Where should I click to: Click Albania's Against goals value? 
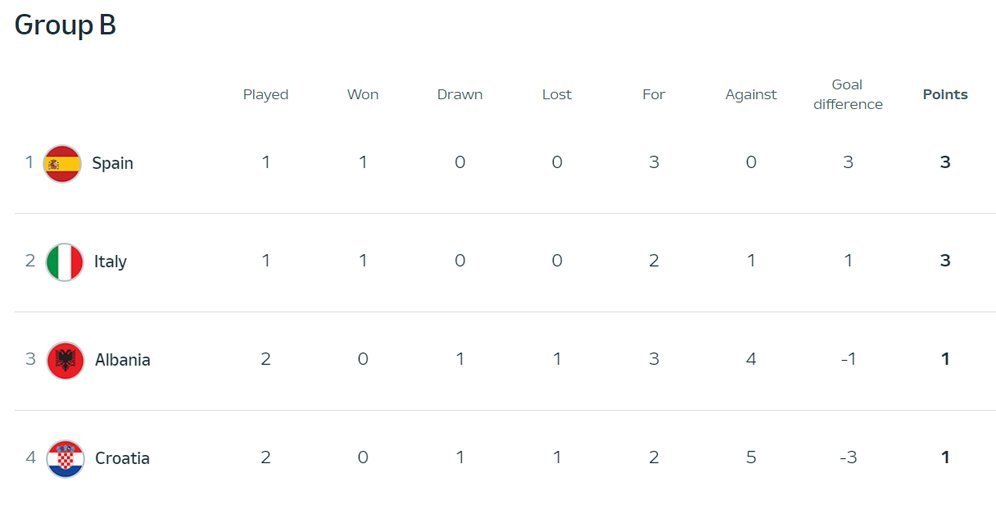tap(751, 360)
